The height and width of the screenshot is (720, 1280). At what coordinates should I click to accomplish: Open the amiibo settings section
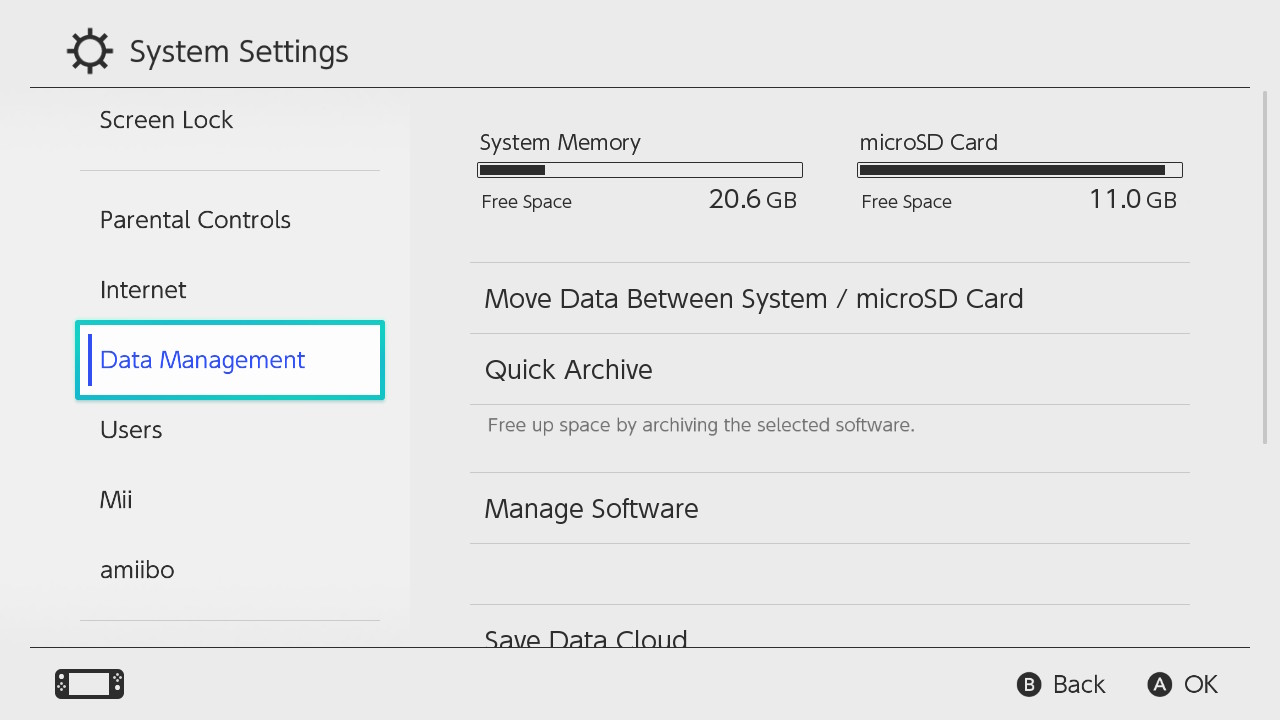point(137,570)
